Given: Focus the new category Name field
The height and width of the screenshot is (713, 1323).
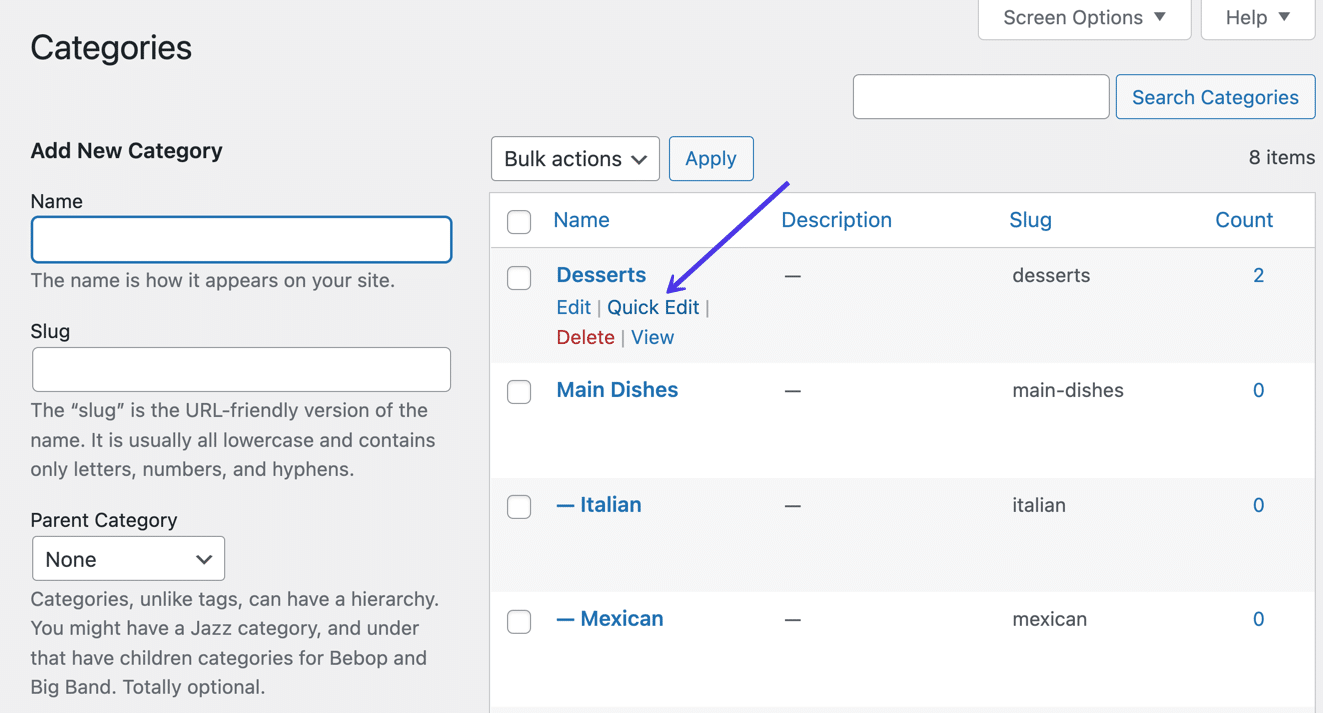Looking at the screenshot, I should [241, 240].
